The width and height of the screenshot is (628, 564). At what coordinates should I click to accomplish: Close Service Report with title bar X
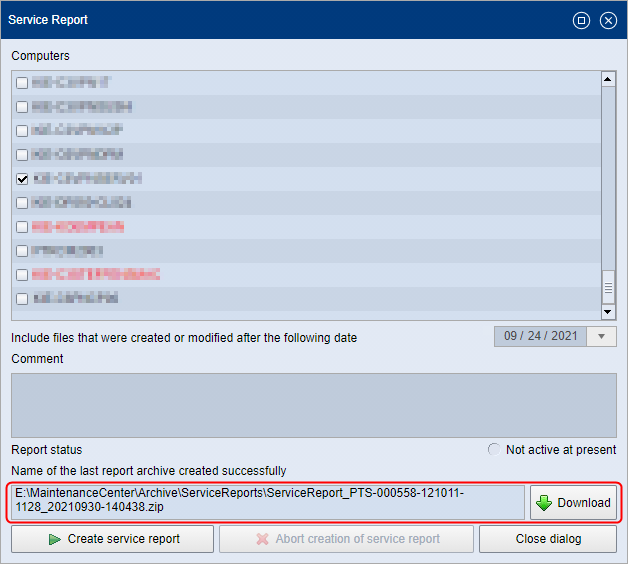point(607,20)
